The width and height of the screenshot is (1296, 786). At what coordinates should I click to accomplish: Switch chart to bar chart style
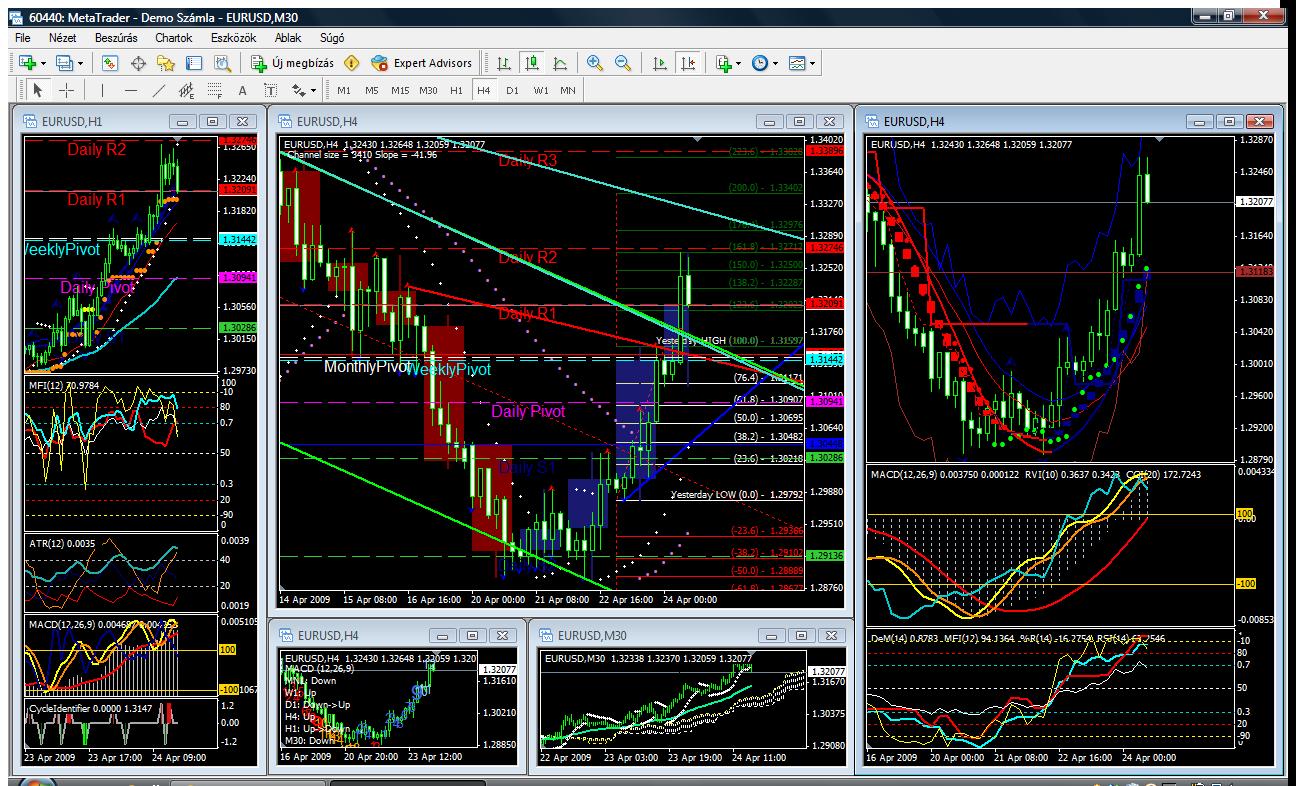[x=504, y=63]
